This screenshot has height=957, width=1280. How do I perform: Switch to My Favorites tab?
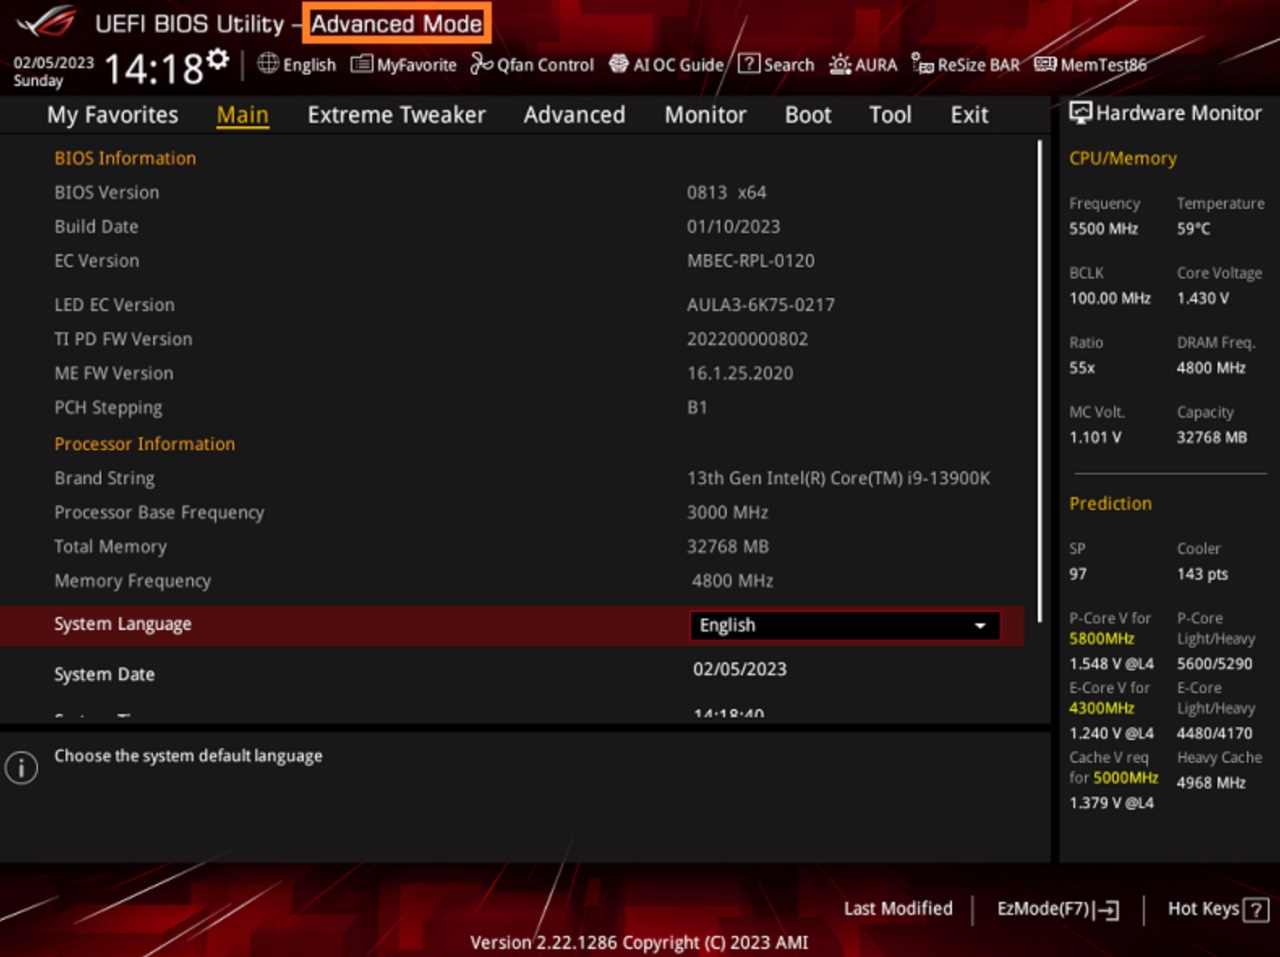click(x=112, y=115)
